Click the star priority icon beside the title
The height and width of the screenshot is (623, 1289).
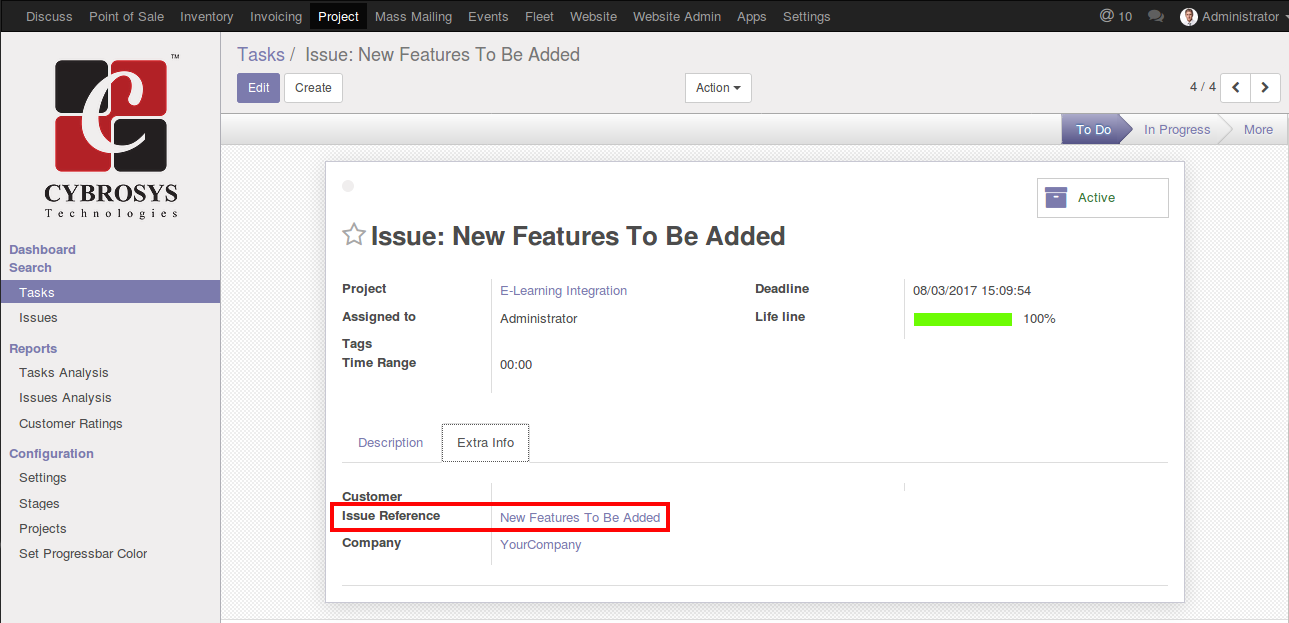click(x=354, y=235)
